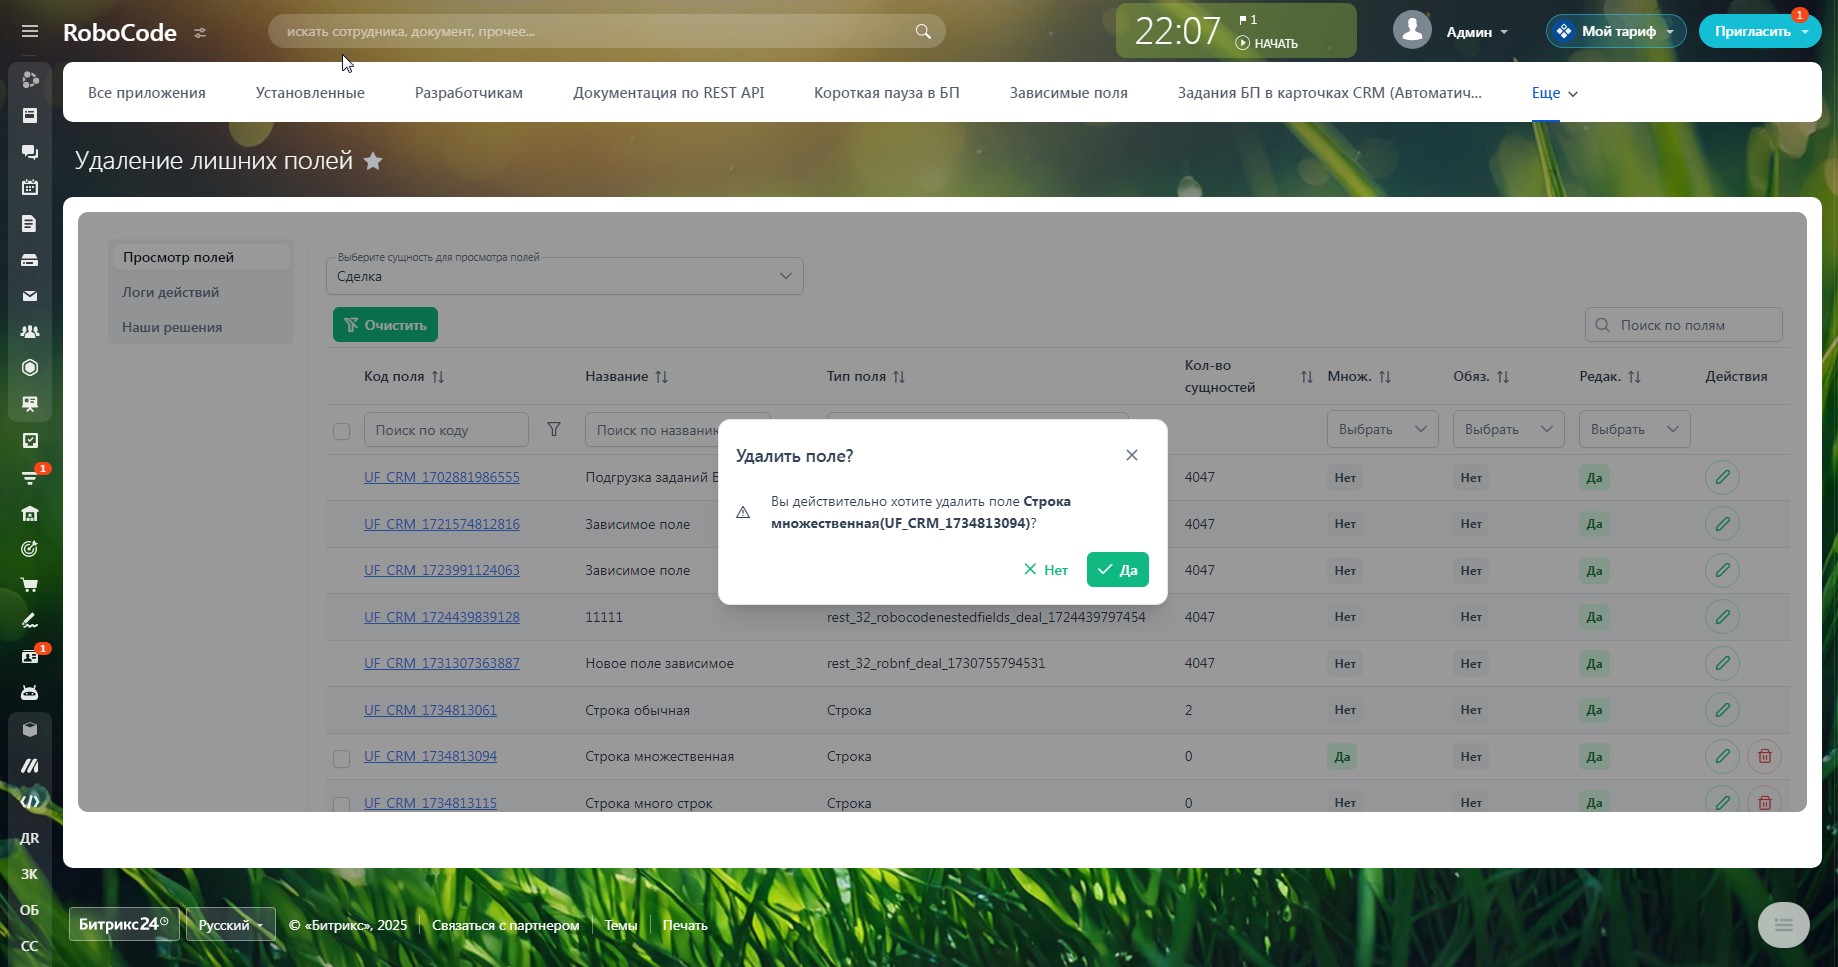Click the edit pencil icon for UF_CRM_1702881986555

1722,477
